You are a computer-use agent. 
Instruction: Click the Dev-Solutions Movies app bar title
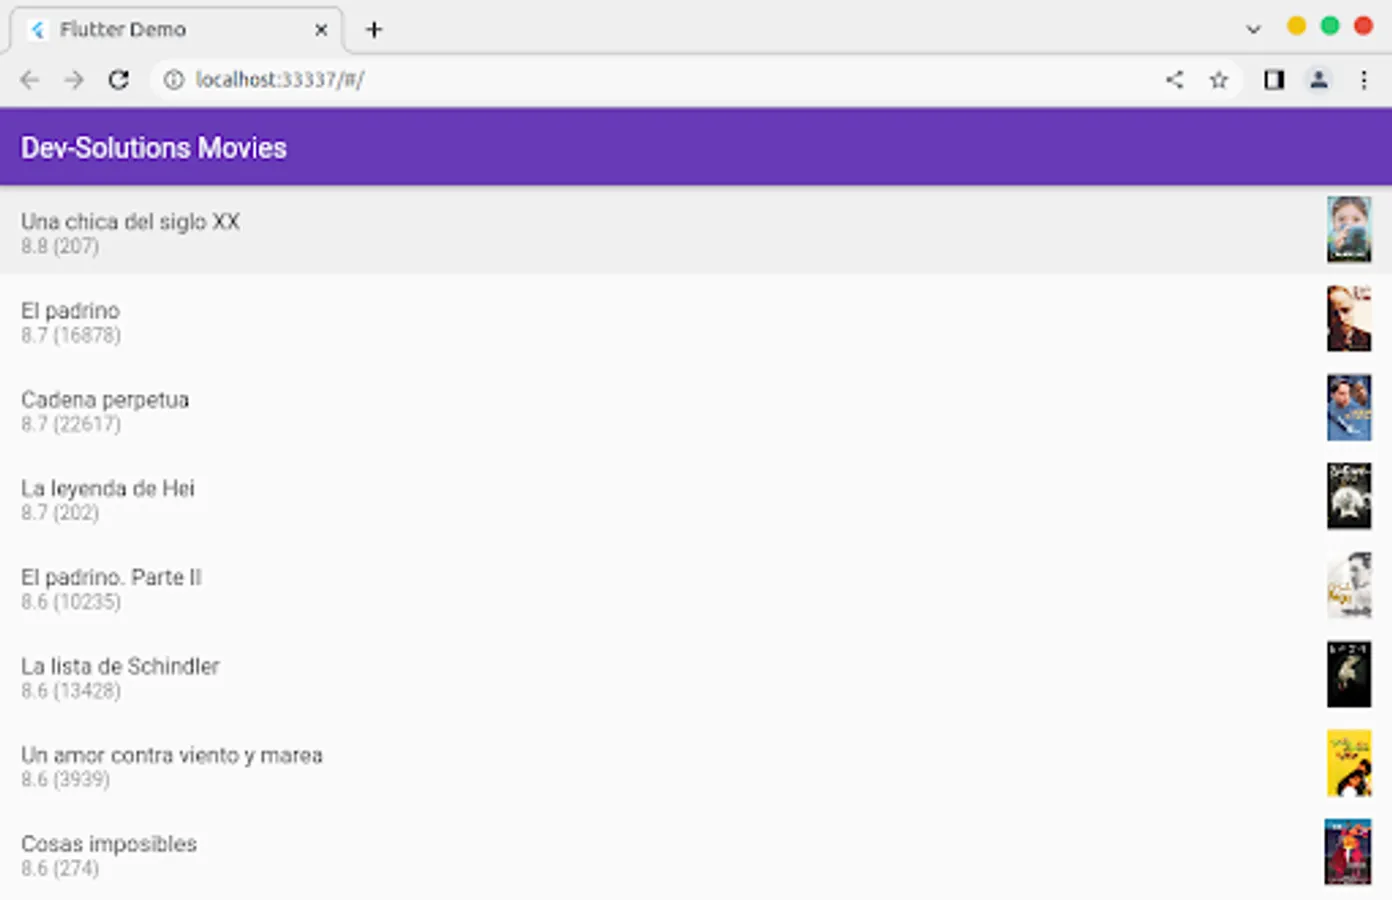point(153,147)
